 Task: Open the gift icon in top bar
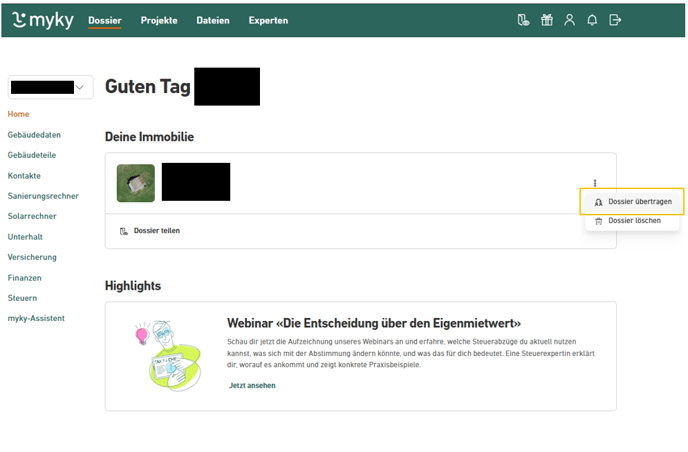[x=546, y=20]
